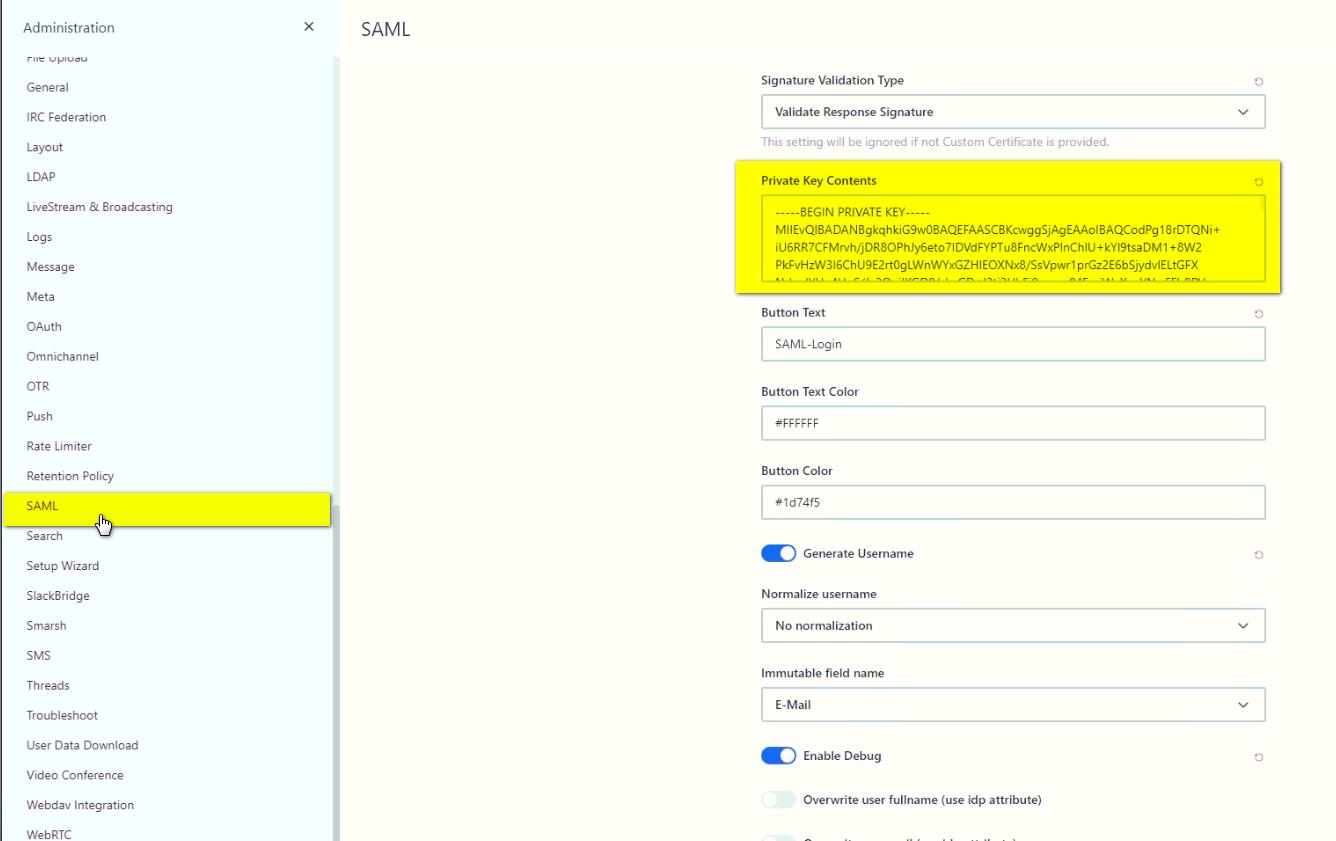
Task: Click the Private Key Contents text area
Action: 1013,238
